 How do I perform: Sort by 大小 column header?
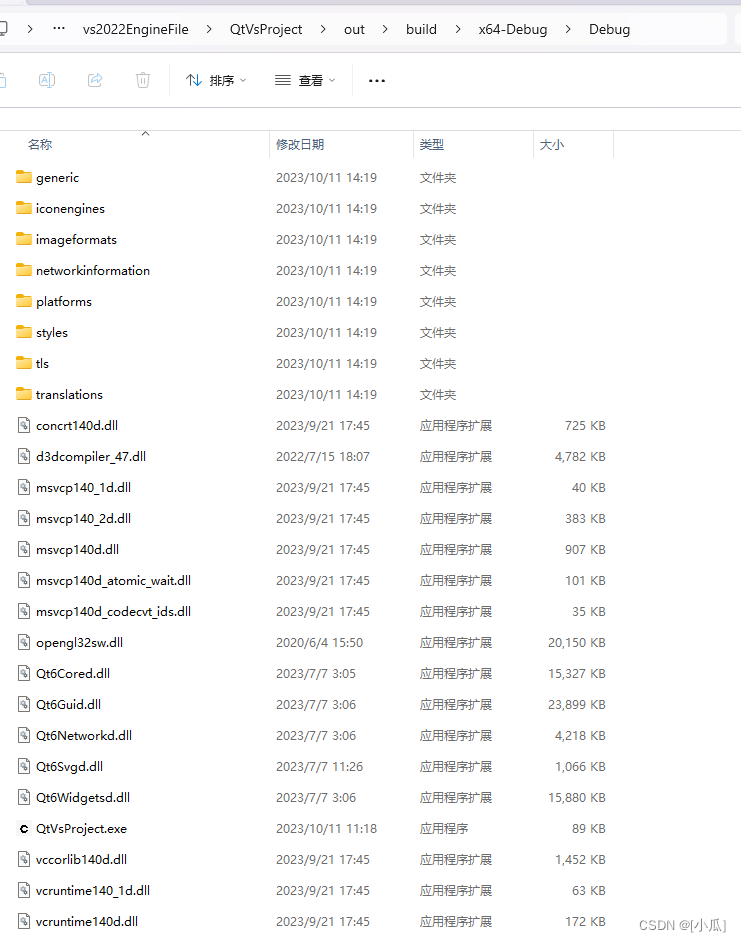tap(552, 144)
